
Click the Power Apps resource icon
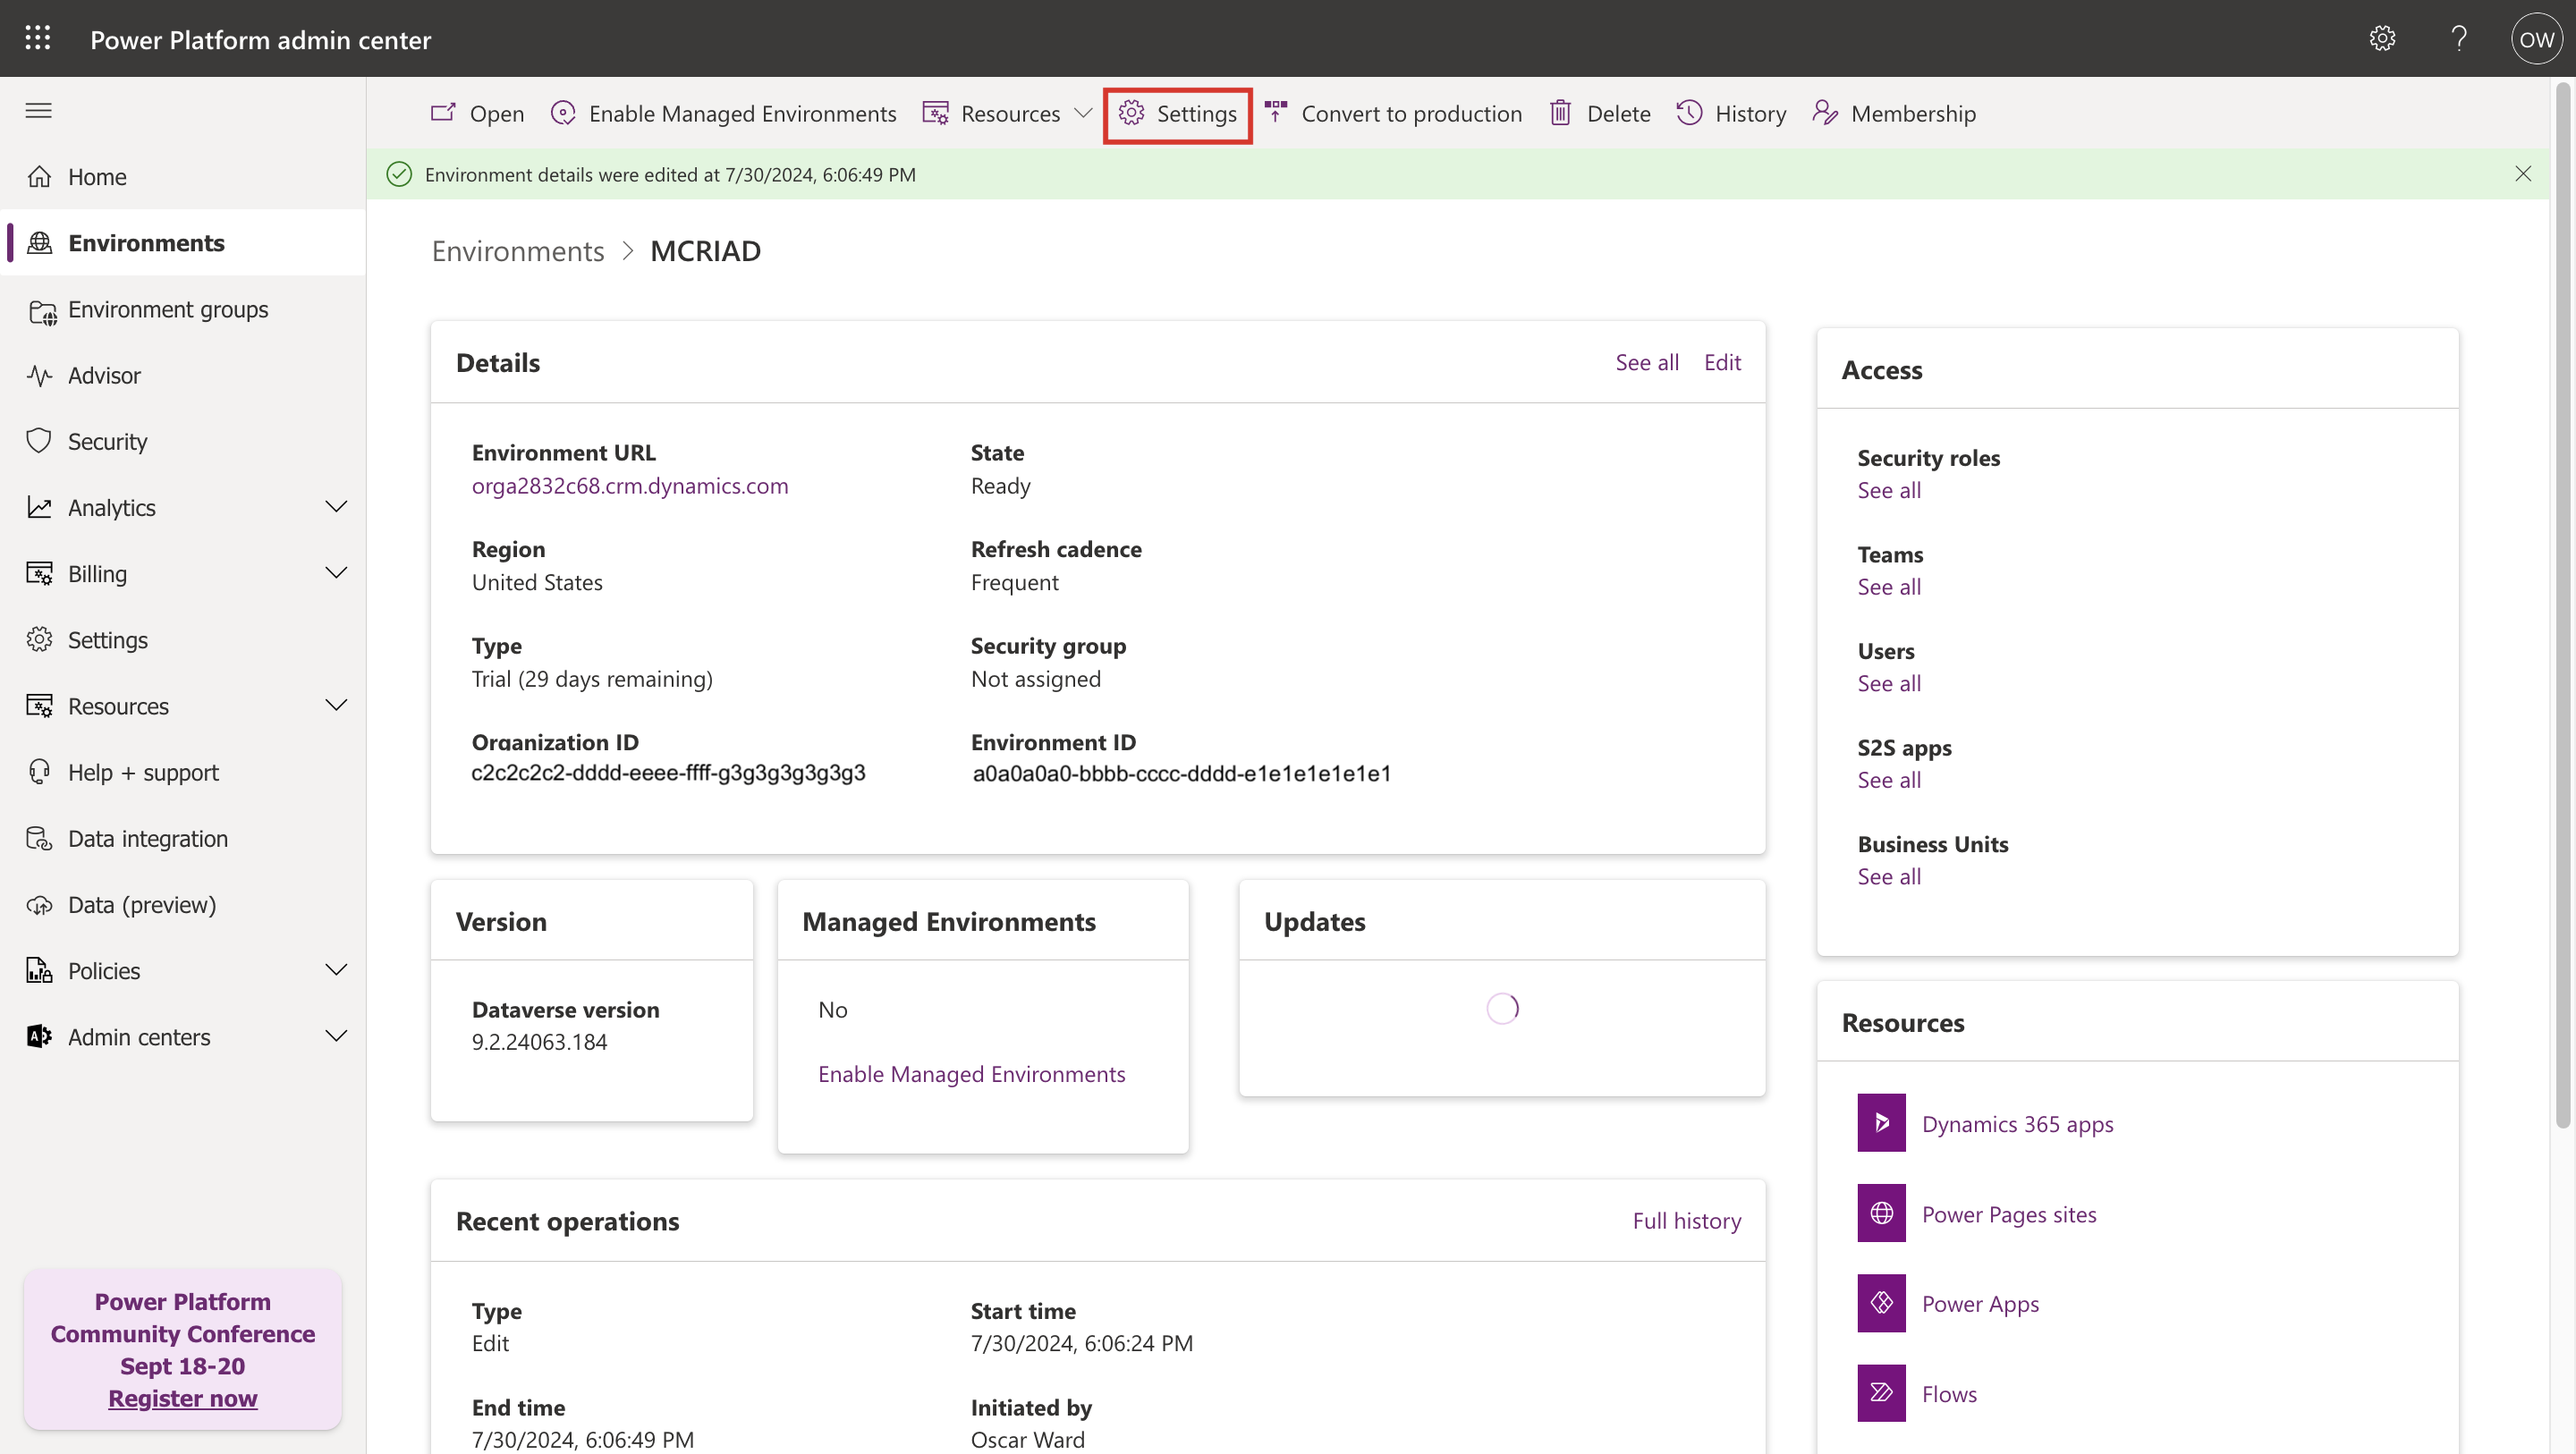click(1881, 1303)
